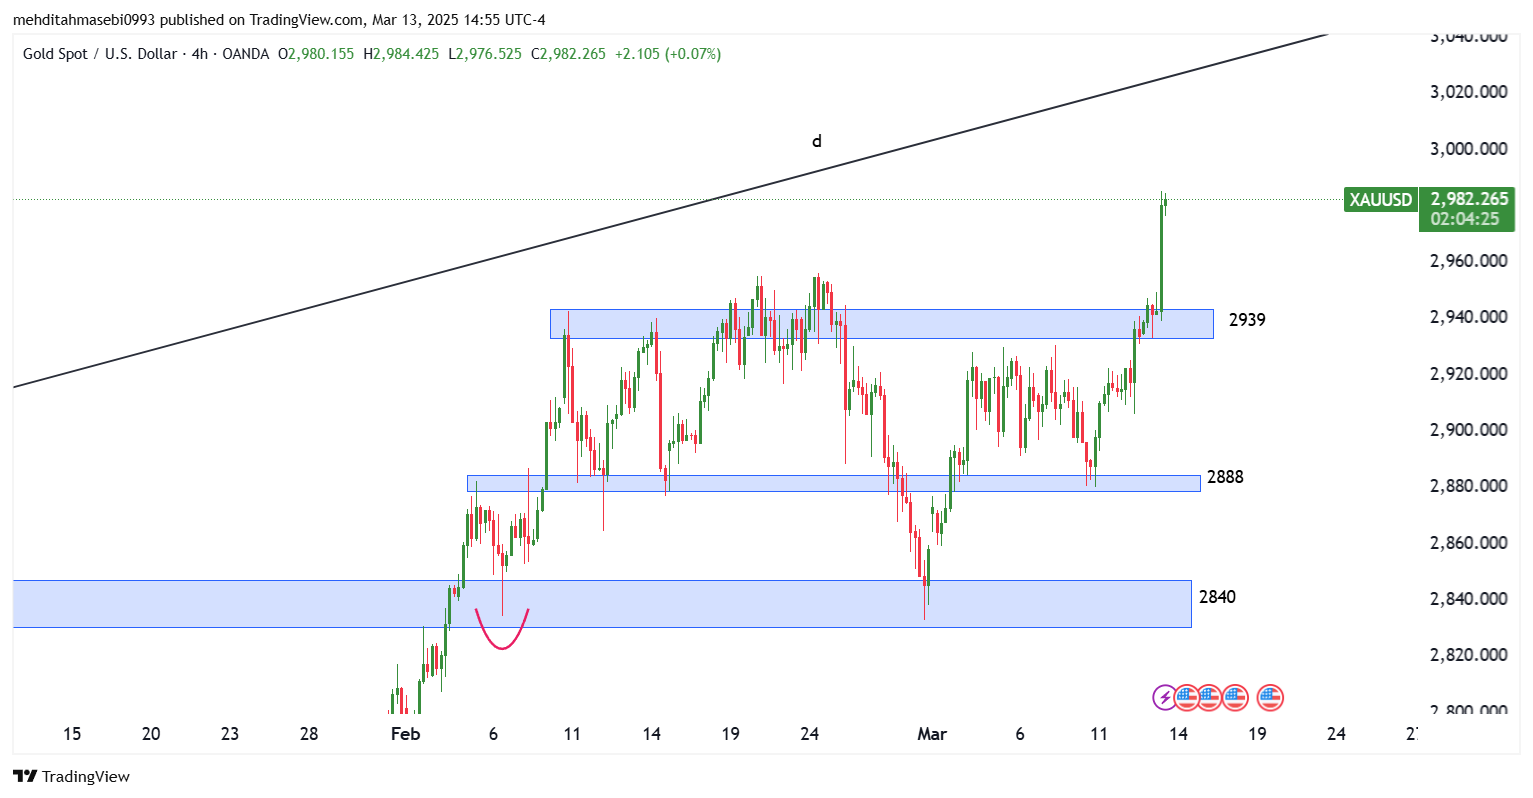1533x798 pixels.
Task: Click the mehditahmasebi0993 publisher line
Action: click(279, 20)
